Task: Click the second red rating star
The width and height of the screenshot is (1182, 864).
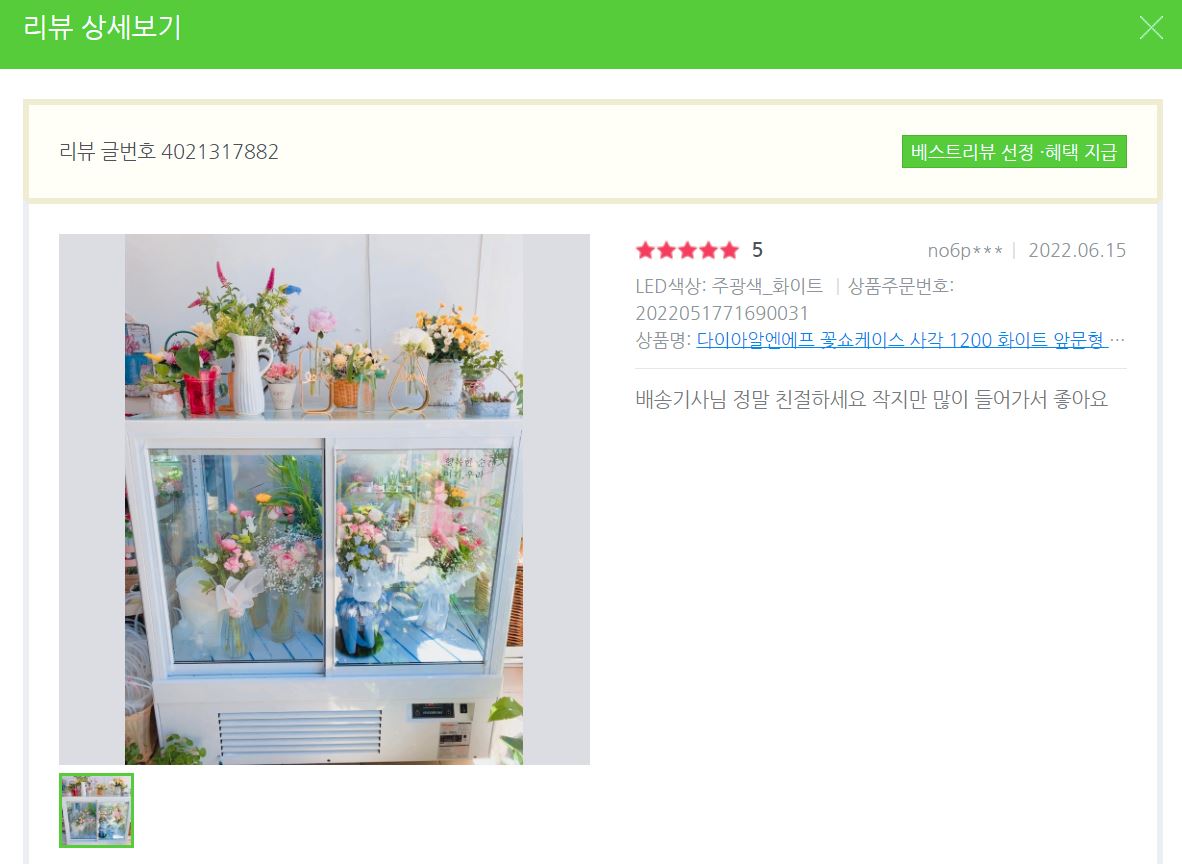Action: click(666, 250)
